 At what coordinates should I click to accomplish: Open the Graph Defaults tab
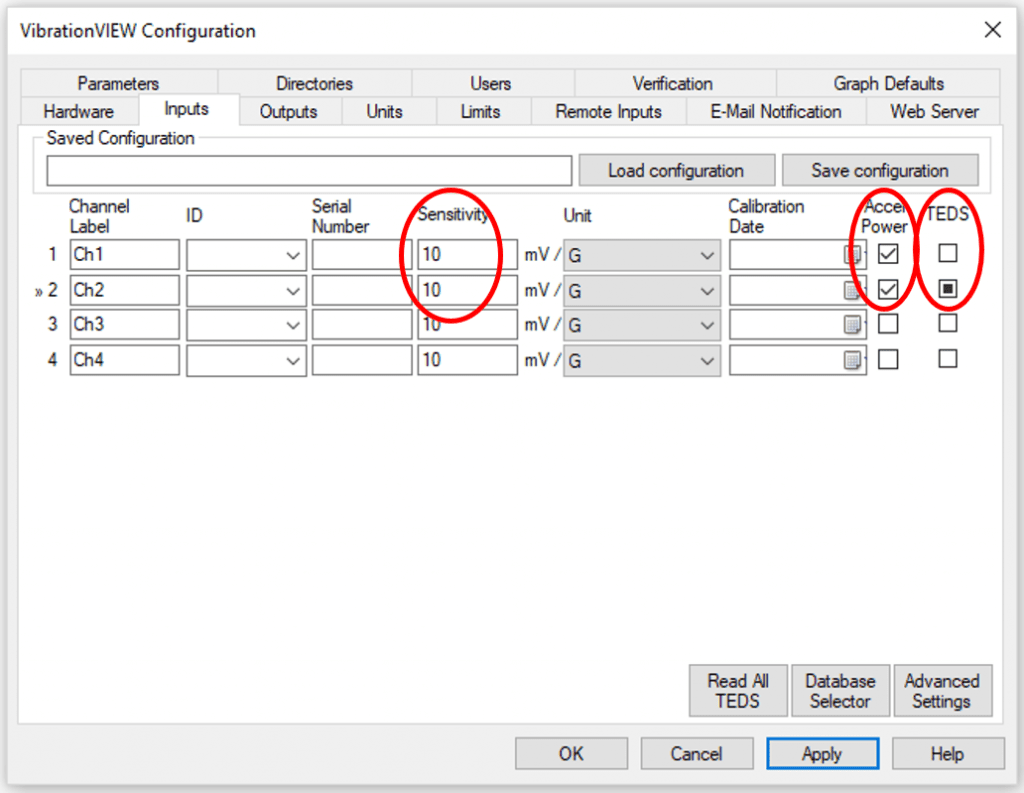(888, 84)
